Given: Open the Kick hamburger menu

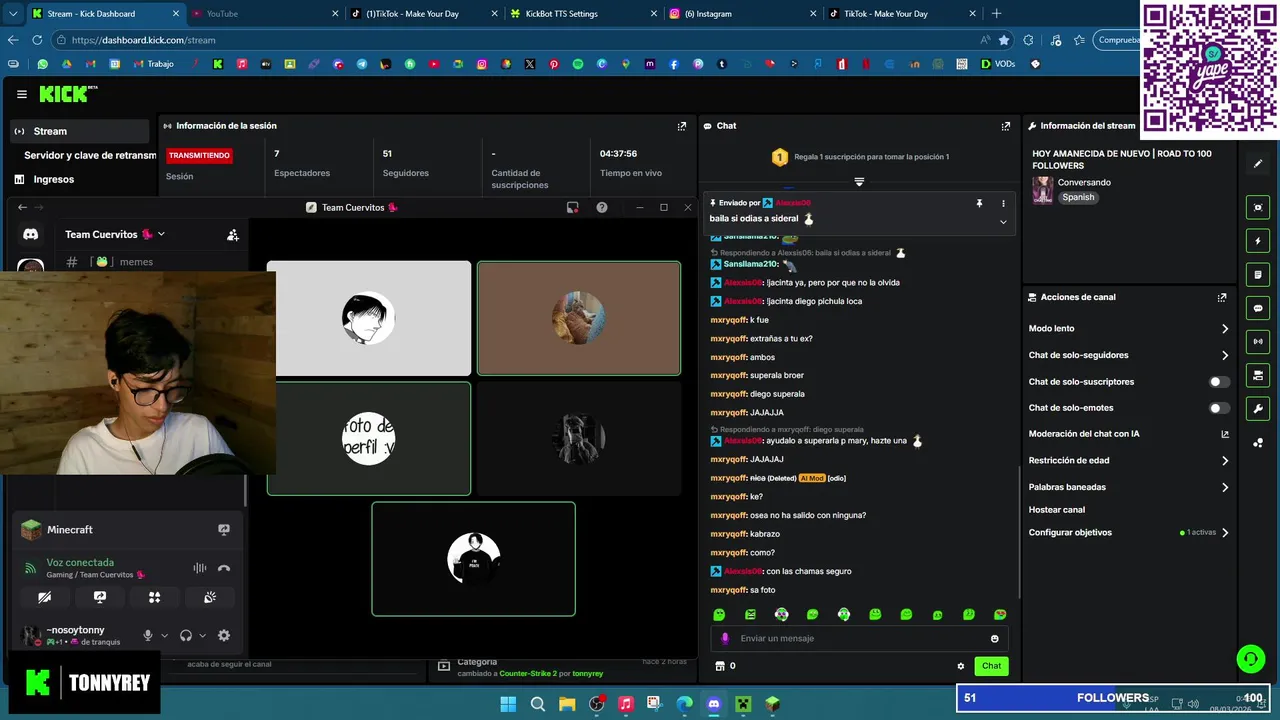Looking at the screenshot, I should point(22,94).
